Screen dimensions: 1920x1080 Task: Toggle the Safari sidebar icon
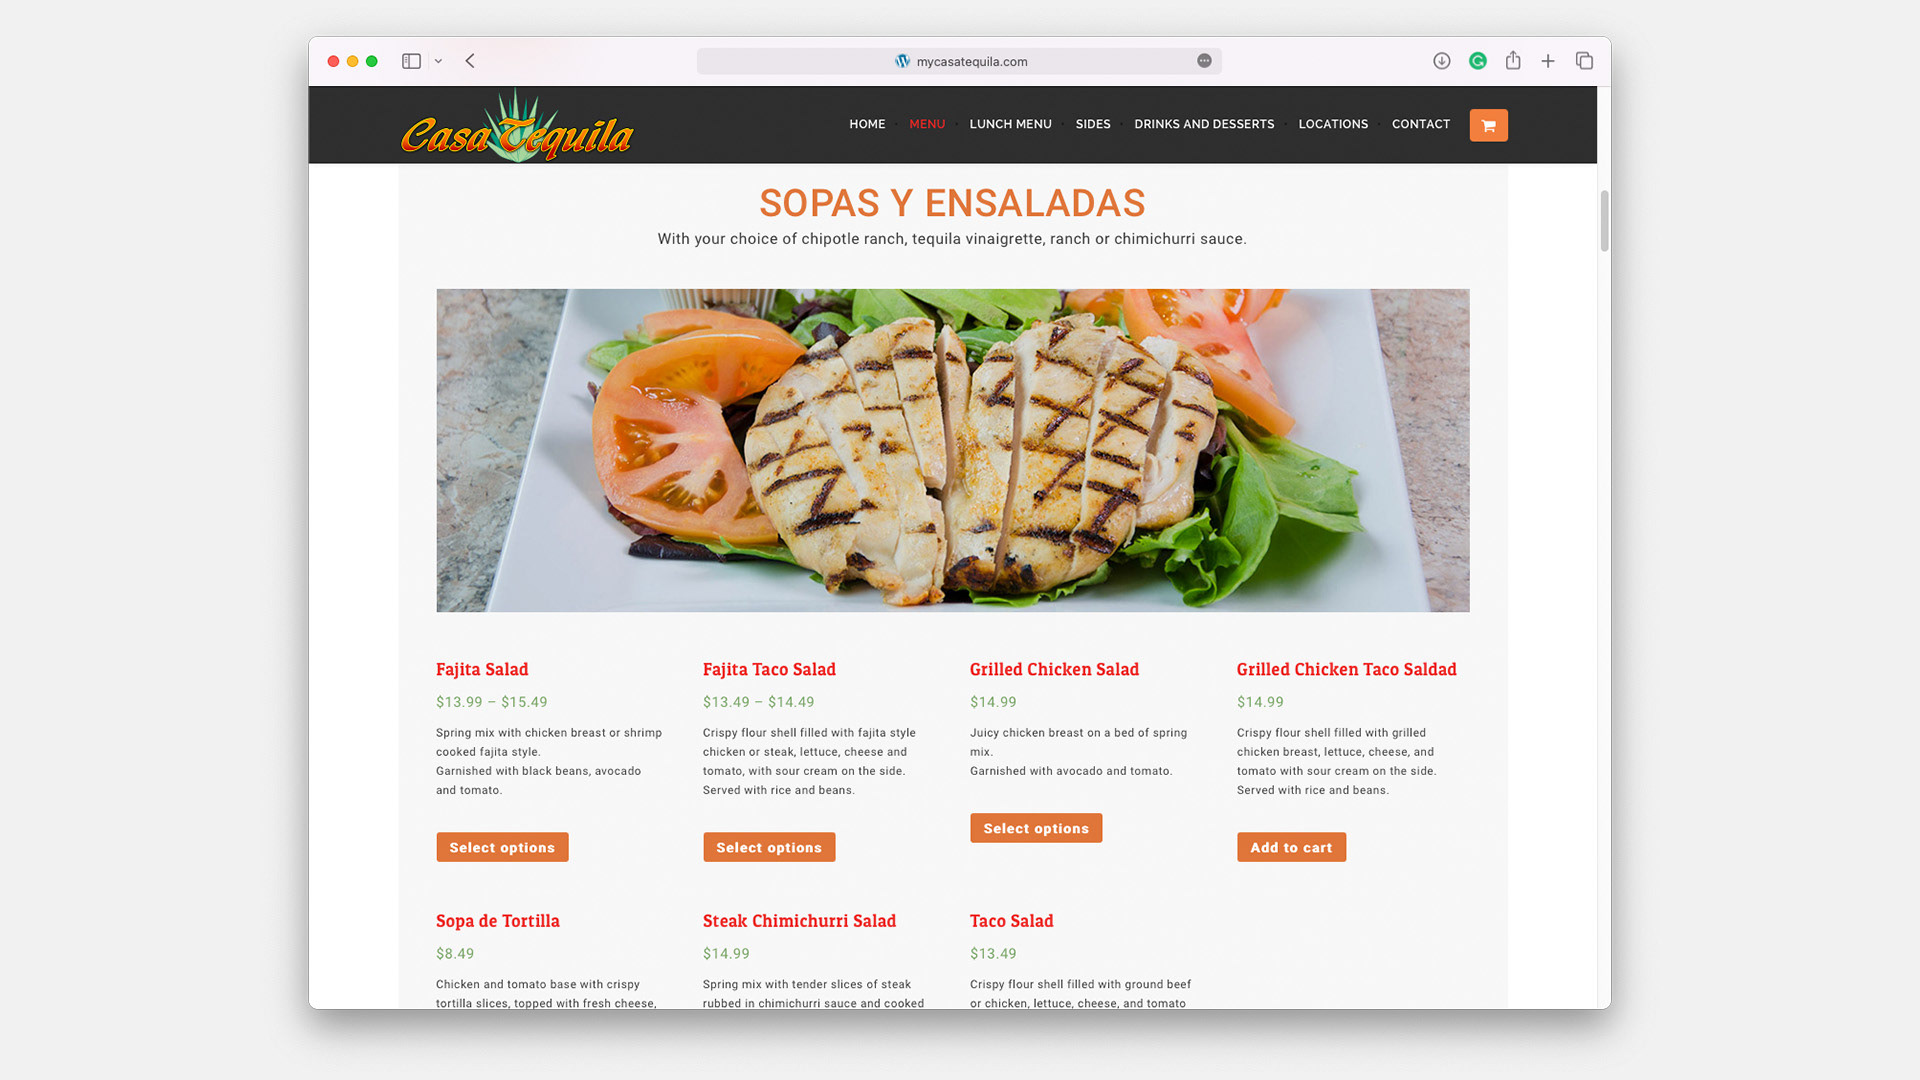[411, 61]
